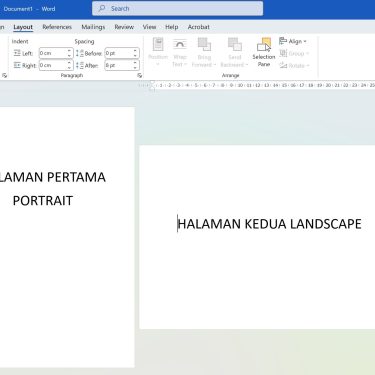The height and width of the screenshot is (375, 375).
Task: Click the text HALAMAN KEDUA LANDSCAPE
Action: point(270,224)
